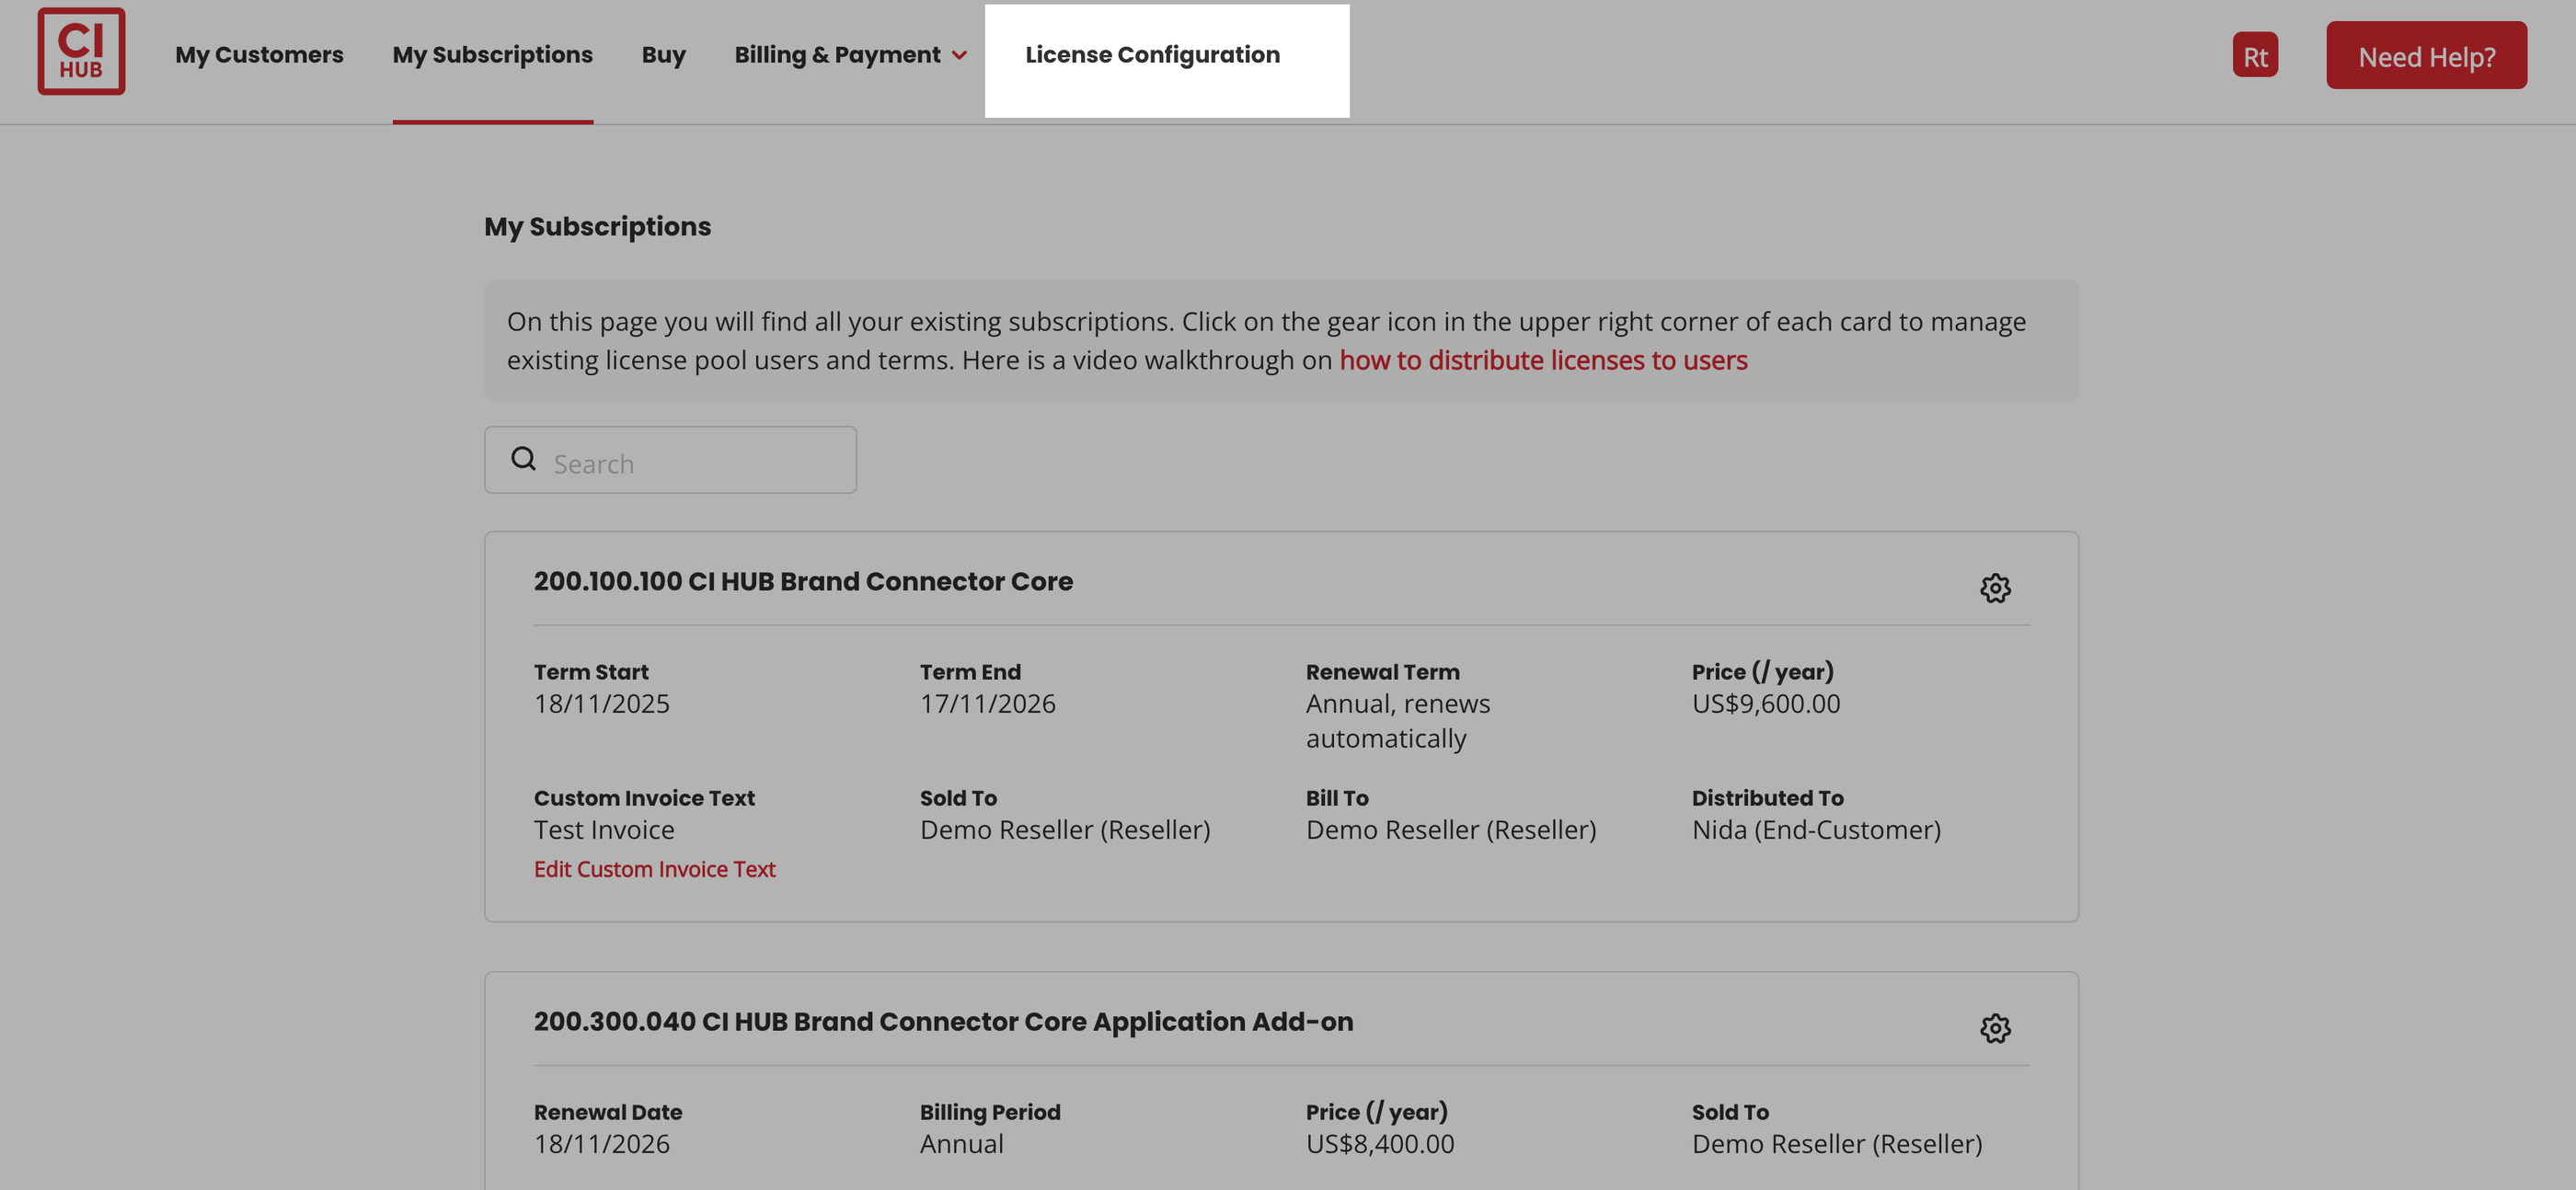Click the Test Invoice custom text

(x=604, y=830)
